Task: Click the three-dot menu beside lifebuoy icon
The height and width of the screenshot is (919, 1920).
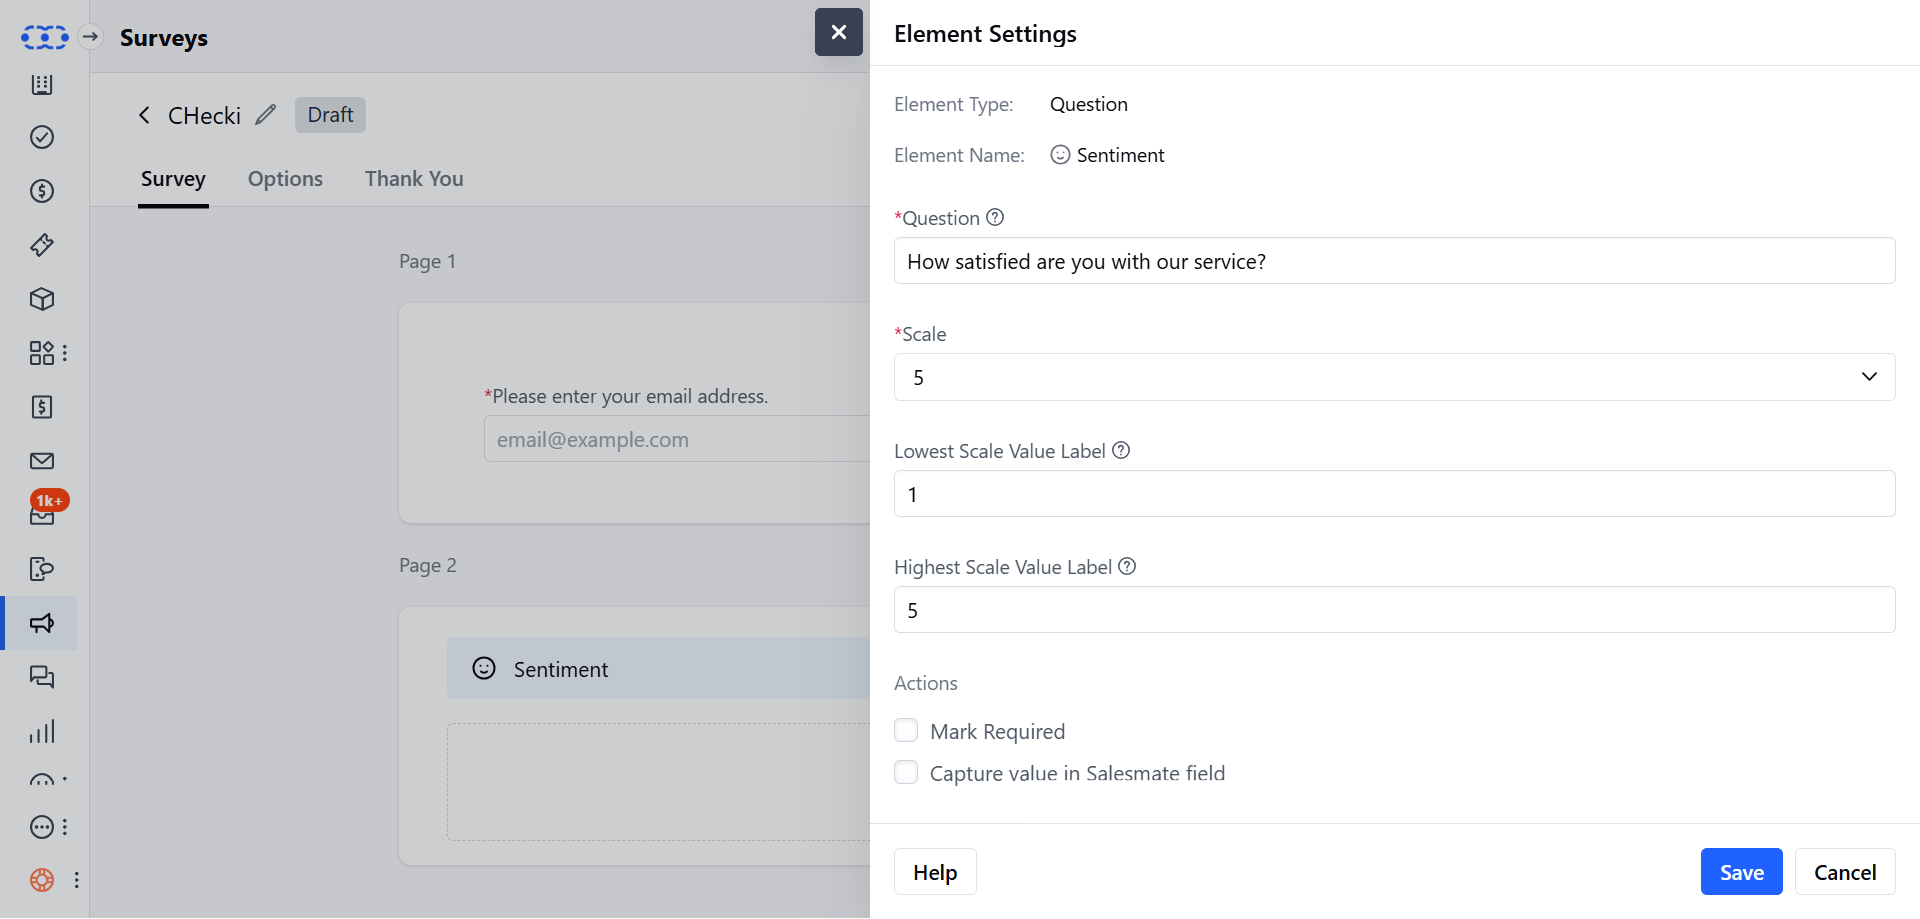Action: (76, 880)
